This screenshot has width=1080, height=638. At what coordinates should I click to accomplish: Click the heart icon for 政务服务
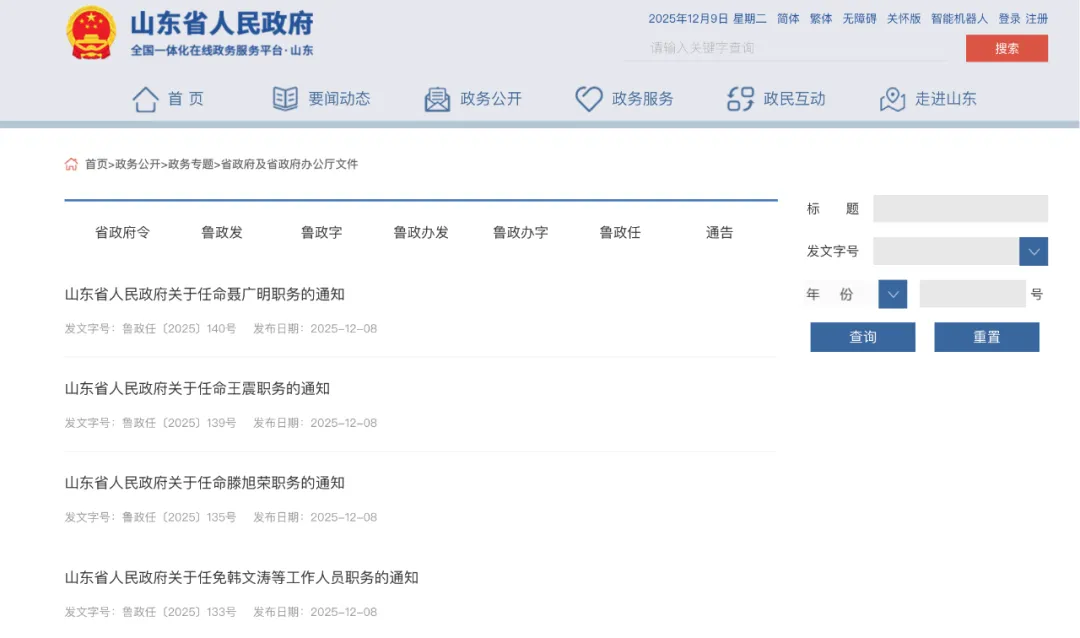coord(588,99)
